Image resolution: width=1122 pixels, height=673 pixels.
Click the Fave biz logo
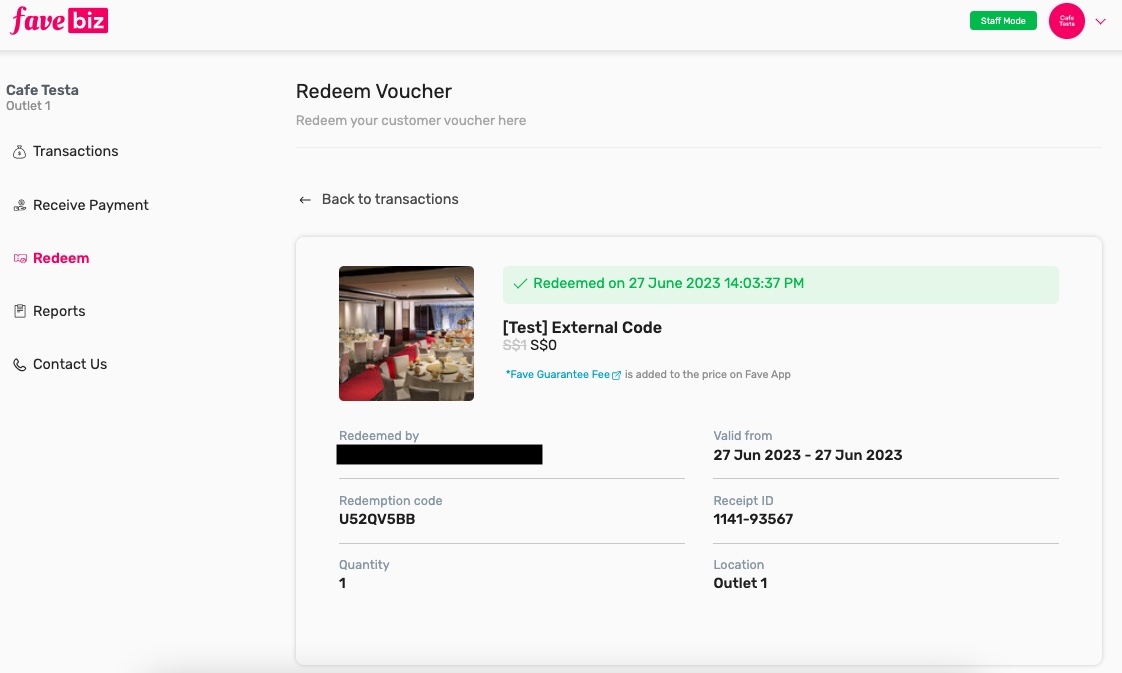pyautogui.click(x=59, y=20)
